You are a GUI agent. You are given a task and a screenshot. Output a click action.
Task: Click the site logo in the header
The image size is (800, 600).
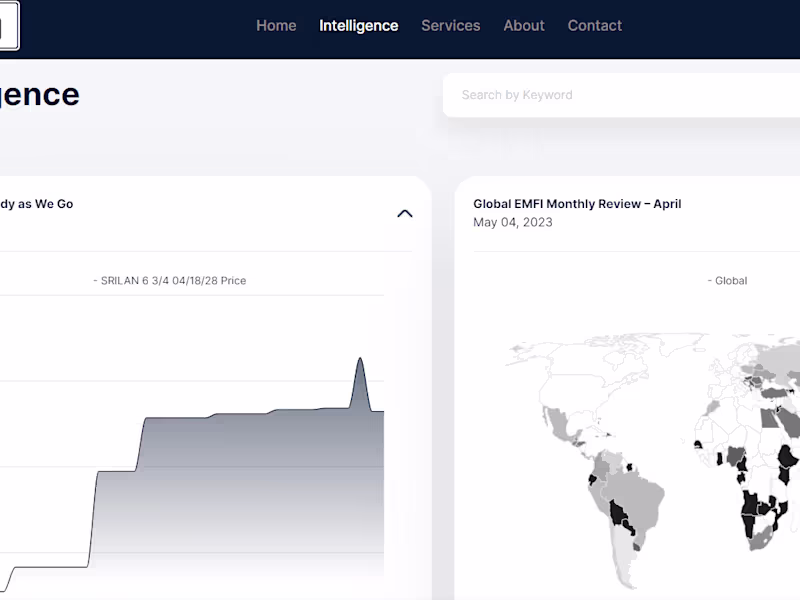click(x=8, y=27)
